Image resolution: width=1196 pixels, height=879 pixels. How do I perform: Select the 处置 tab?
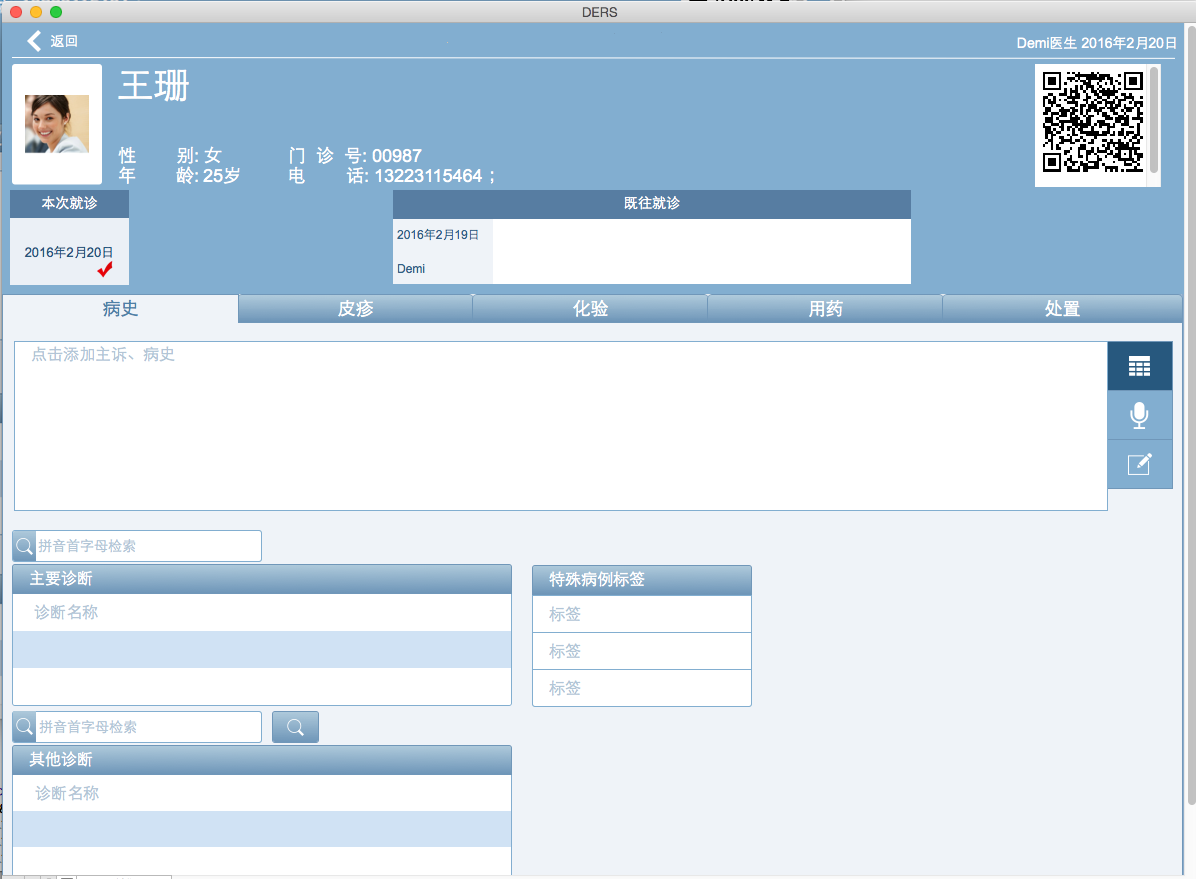coord(1061,309)
